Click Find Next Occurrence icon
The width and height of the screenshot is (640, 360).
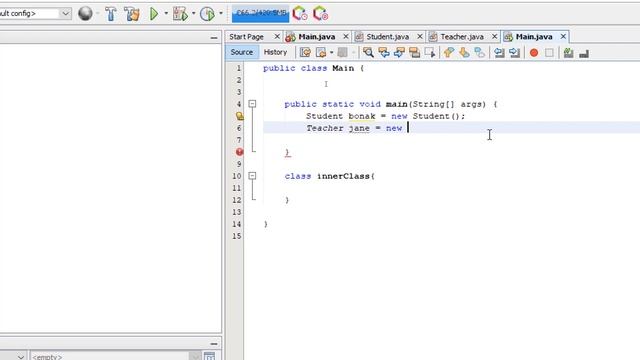(399, 52)
